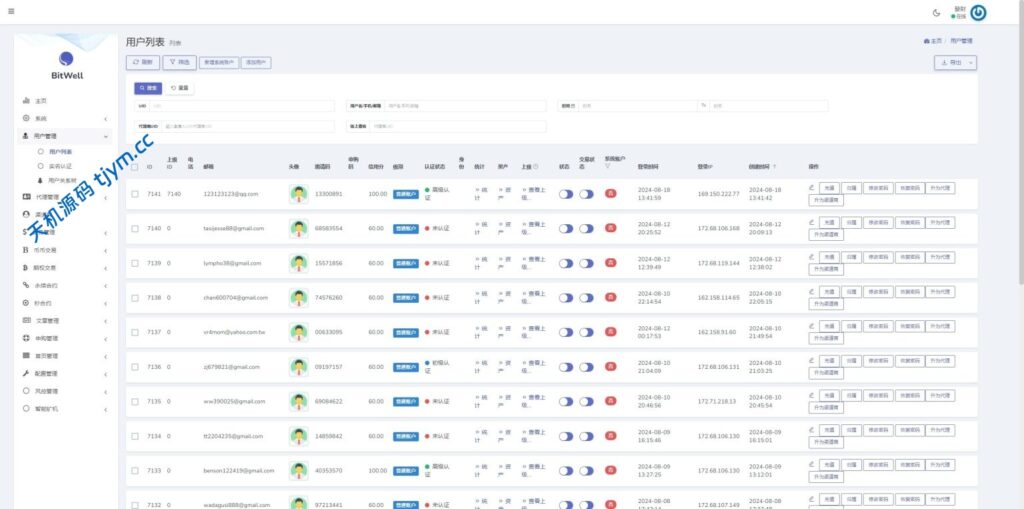Click the blue 搜索 search button
This screenshot has height=509, width=1024.
(x=148, y=88)
